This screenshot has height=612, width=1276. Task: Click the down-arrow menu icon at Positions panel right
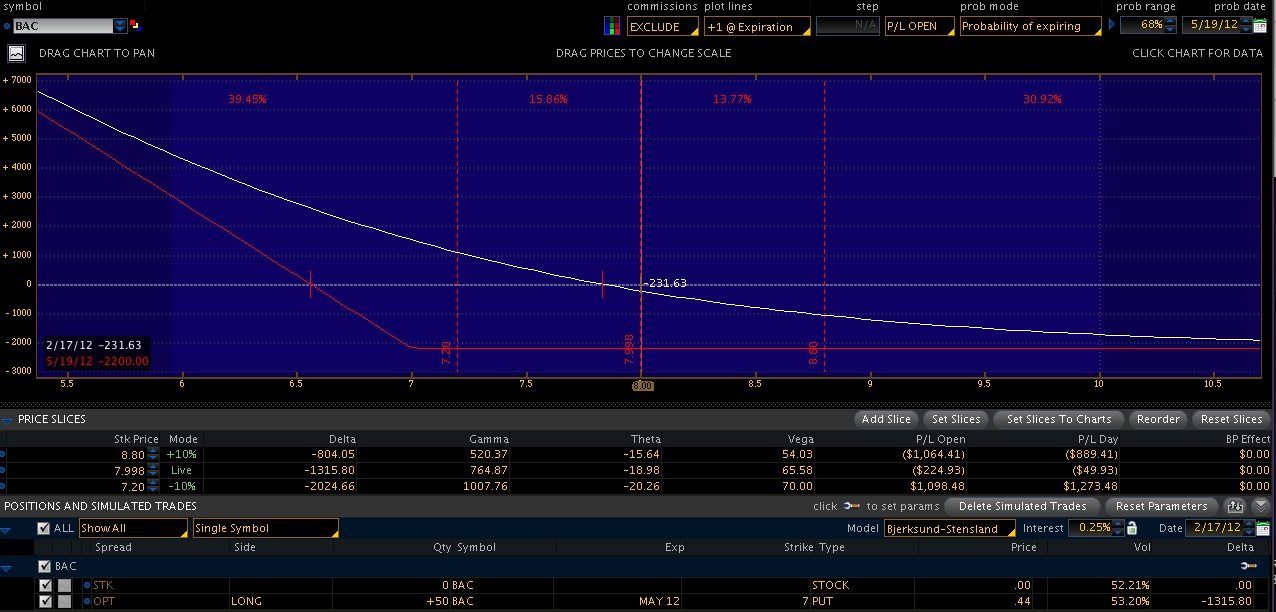point(1260,506)
